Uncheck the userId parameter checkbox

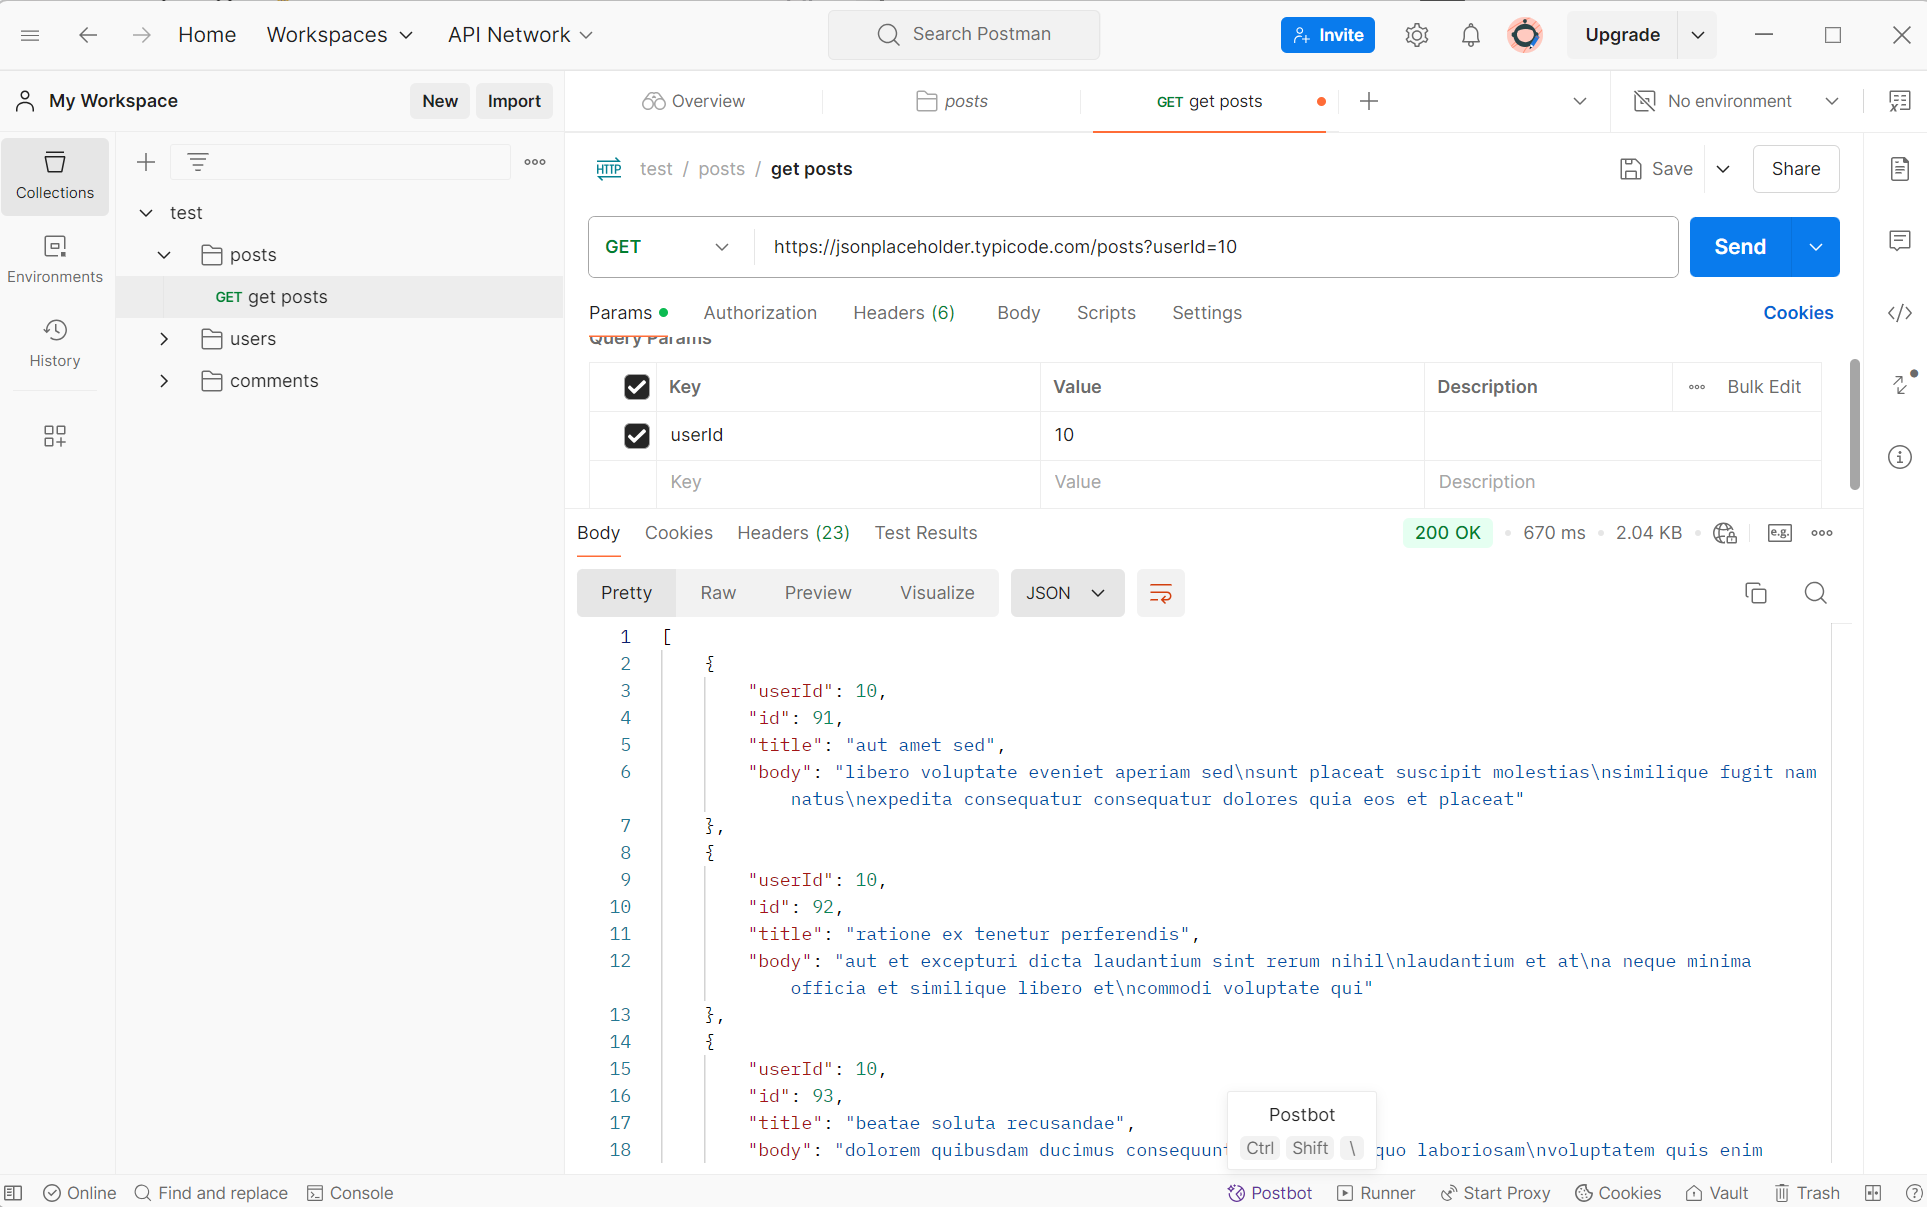click(x=637, y=435)
